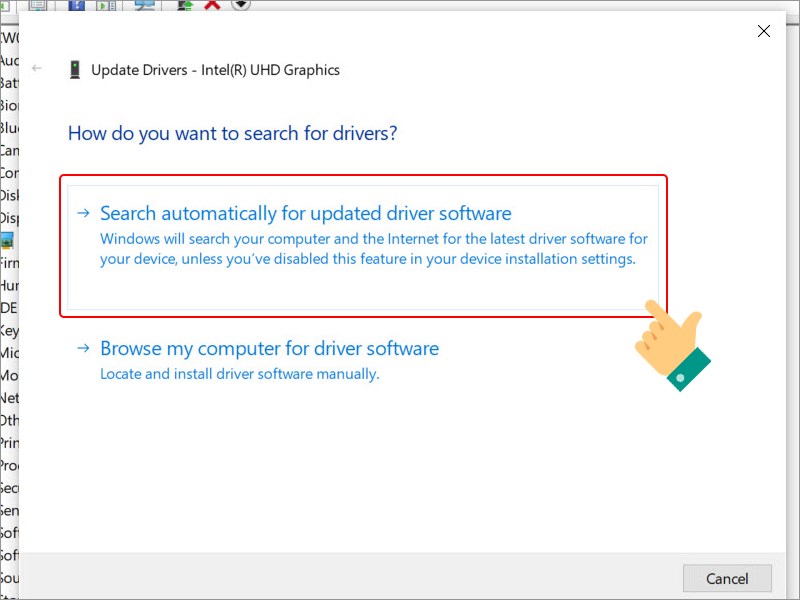Image resolution: width=800 pixels, height=600 pixels.
Task: Click the action pane icon with green arrow
Action: point(105,5)
